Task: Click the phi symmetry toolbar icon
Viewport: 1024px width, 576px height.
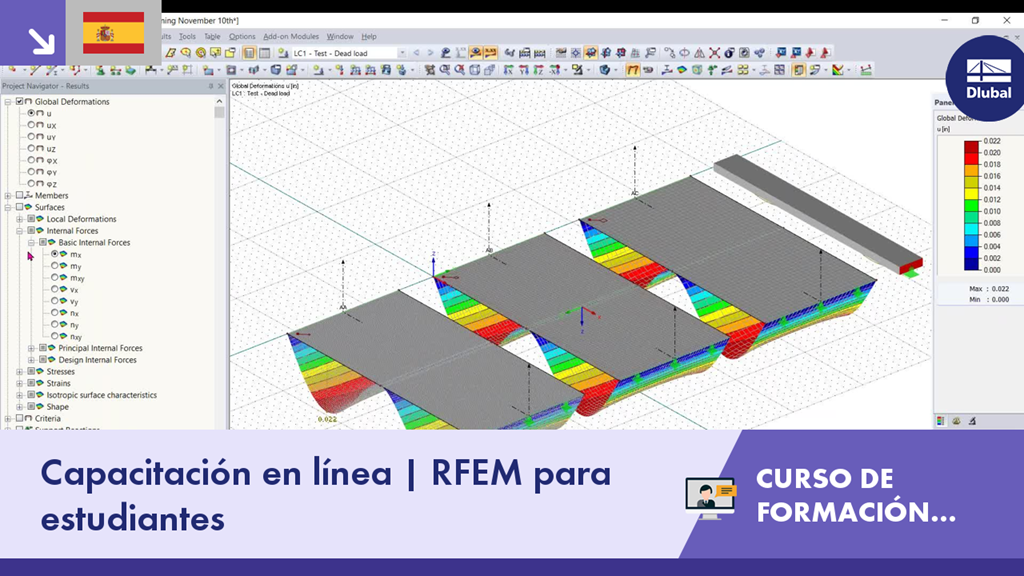Action: (684, 53)
